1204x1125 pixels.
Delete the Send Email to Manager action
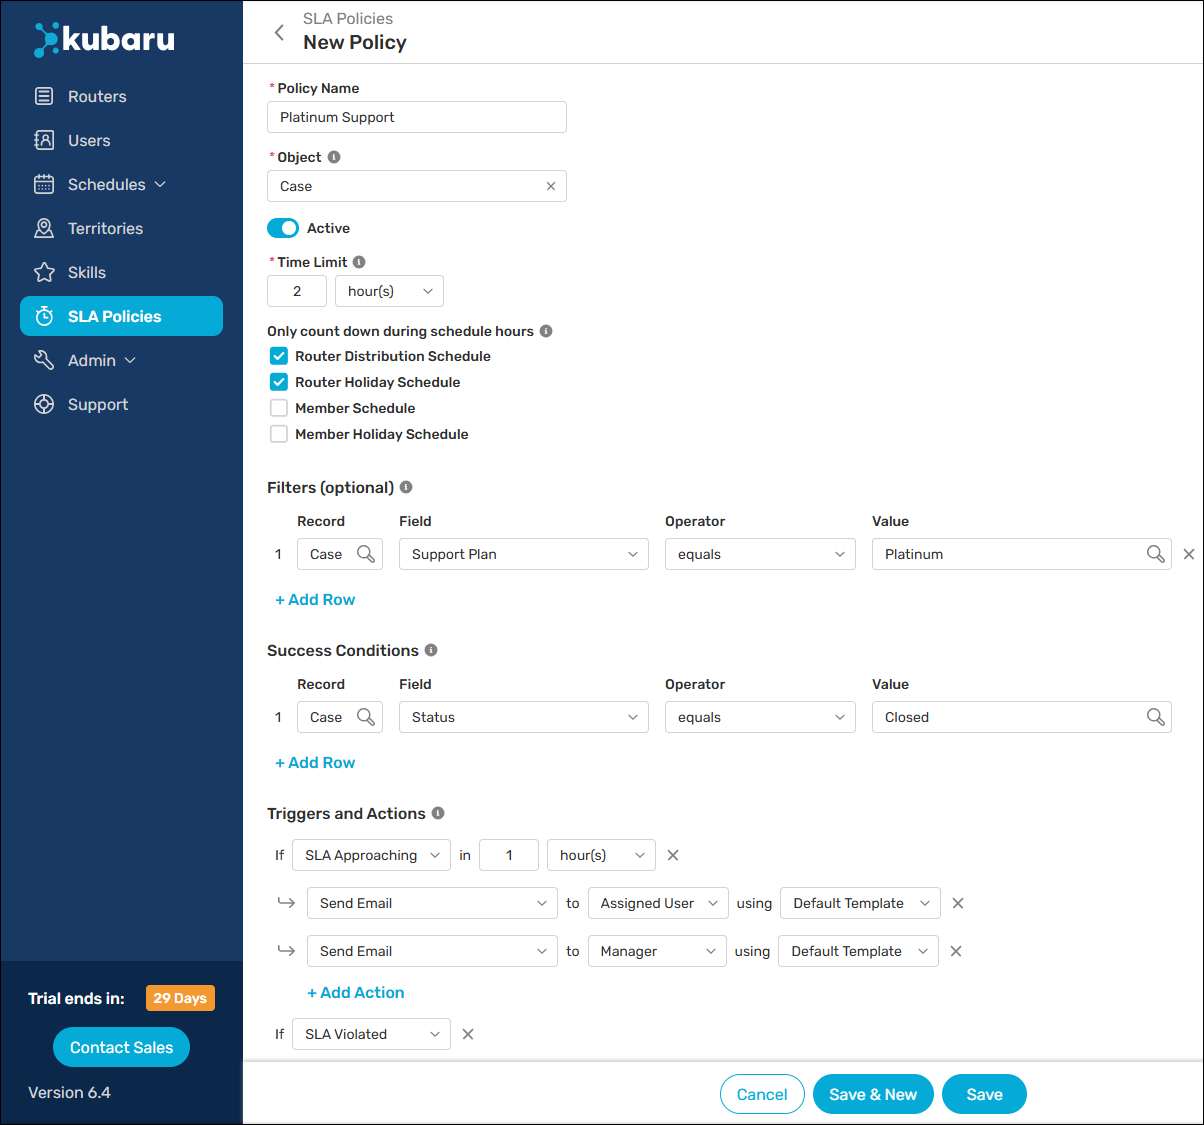pos(956,951)
